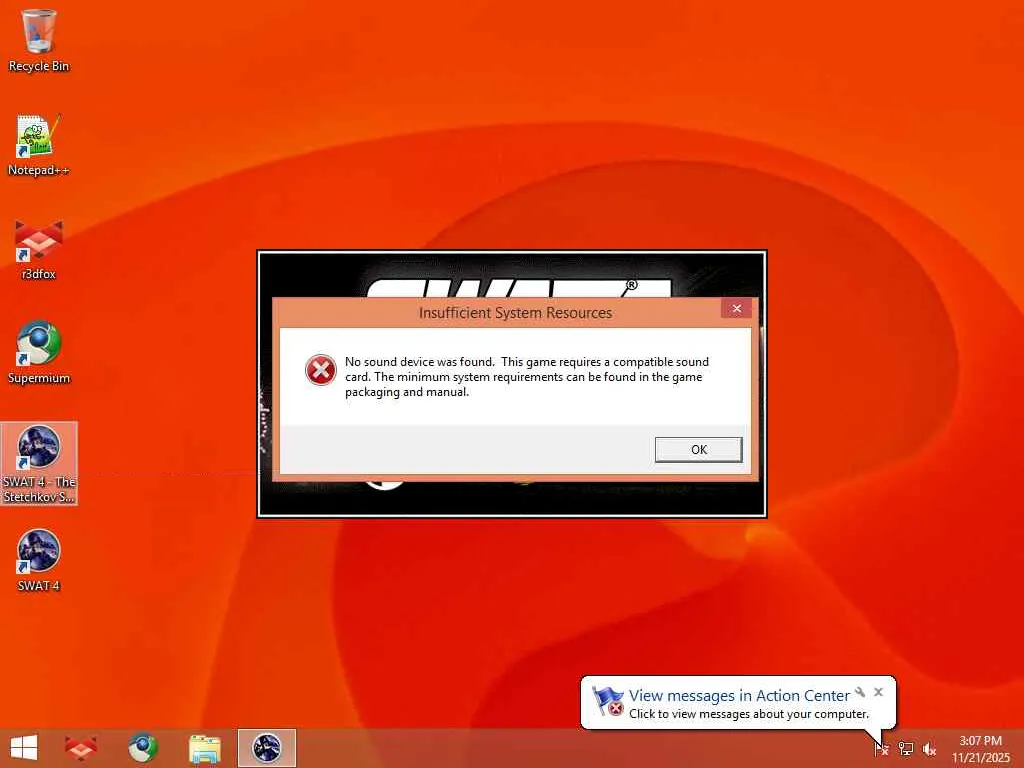Click the red error icon in dialog
Screen dimensions: 1024x768
pos(321,370)
